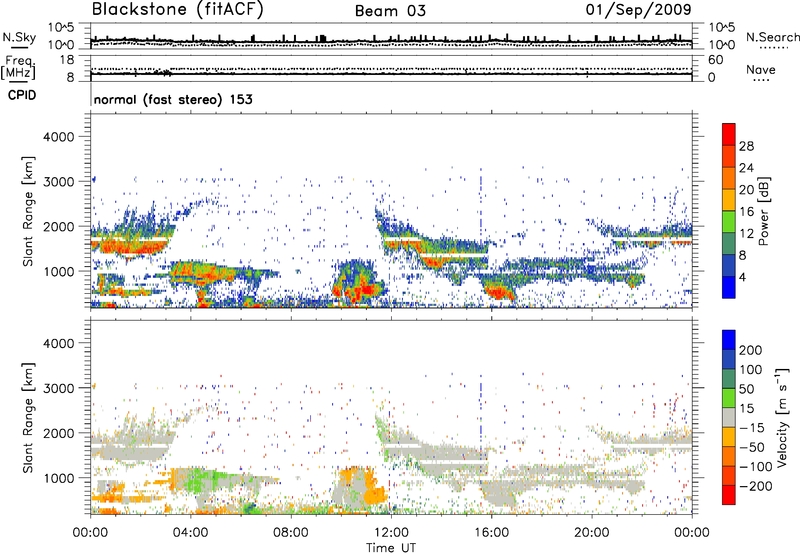Select the 04:00 time tick label
Image resolution: width=800 pixels, height=554 pixels.
coord(190,533)
